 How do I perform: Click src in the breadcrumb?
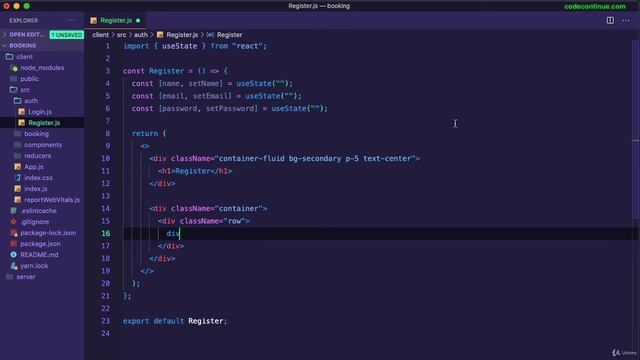122,35
